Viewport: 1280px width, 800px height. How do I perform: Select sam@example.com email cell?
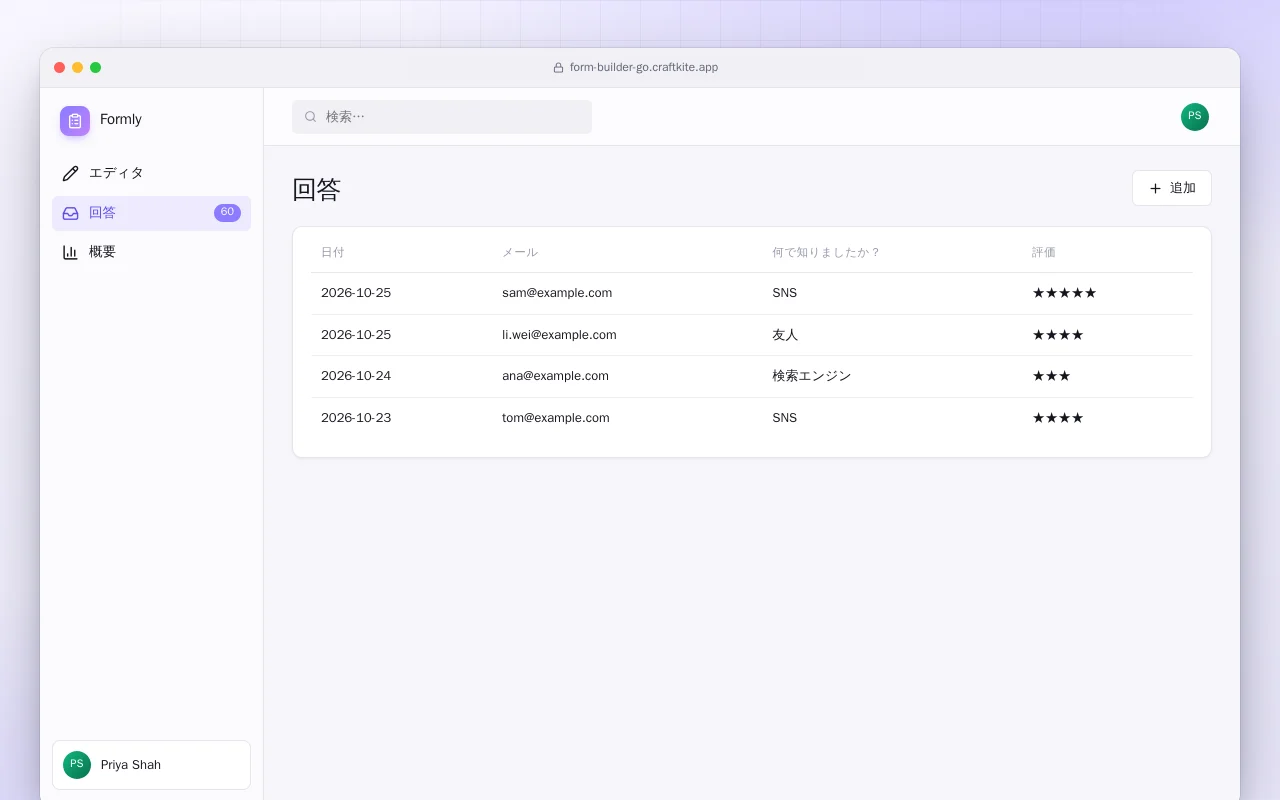[557, 293]
